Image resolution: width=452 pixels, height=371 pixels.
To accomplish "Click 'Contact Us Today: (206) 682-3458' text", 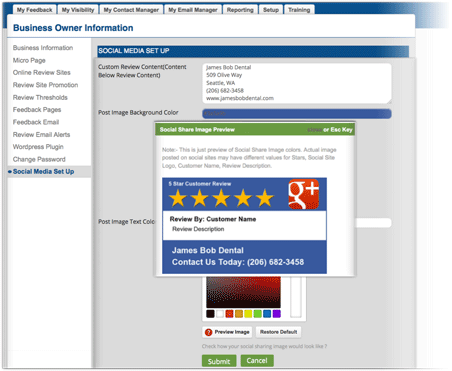I will 238,262.
